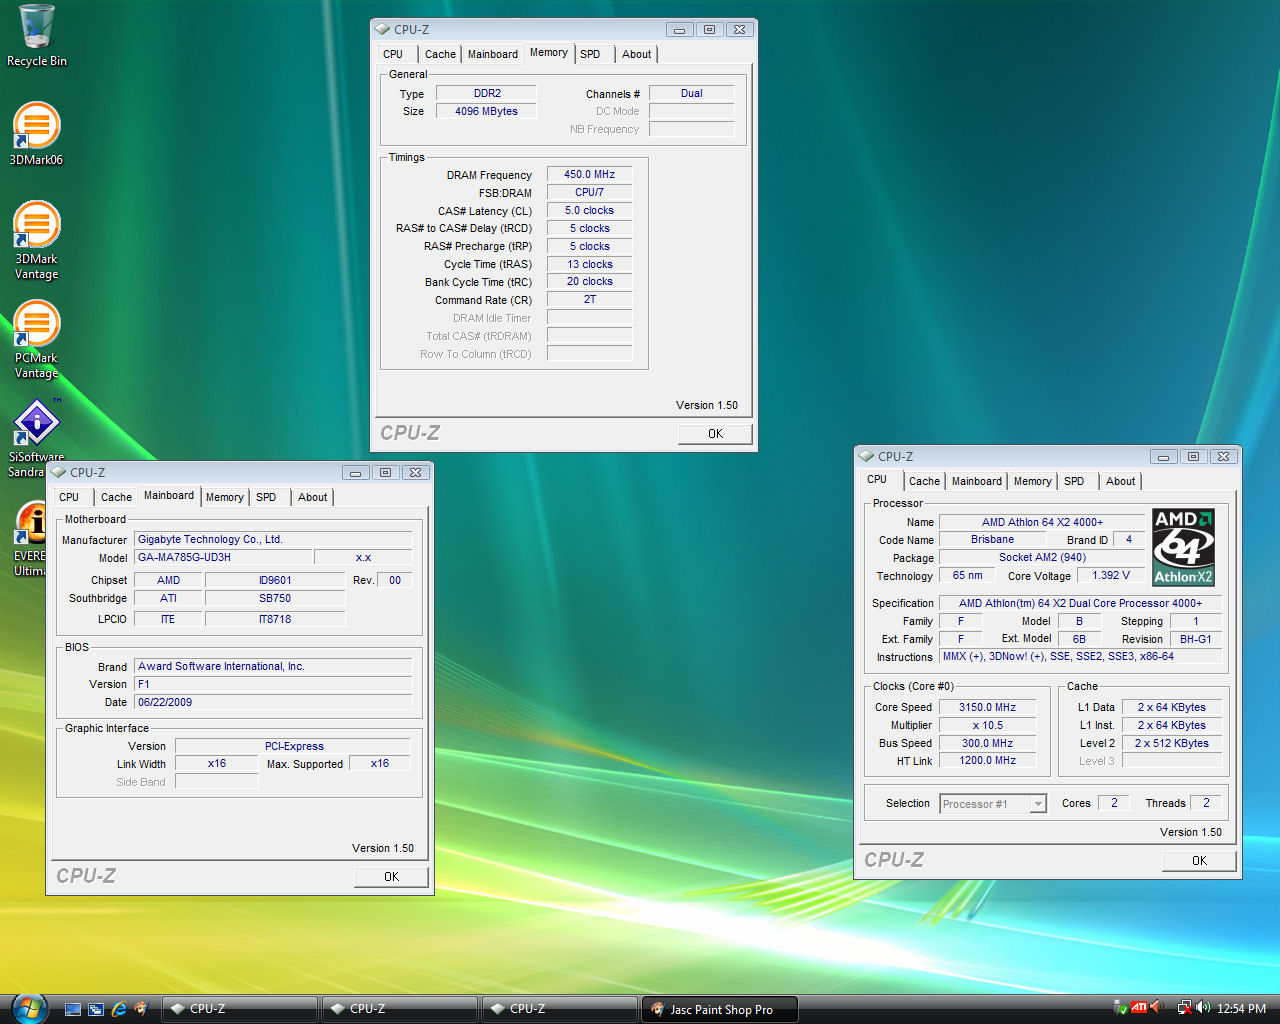1280x1024 pixels.
Task: Open the white speaker volume tray icon
Action: [x=1202, y=1008]
